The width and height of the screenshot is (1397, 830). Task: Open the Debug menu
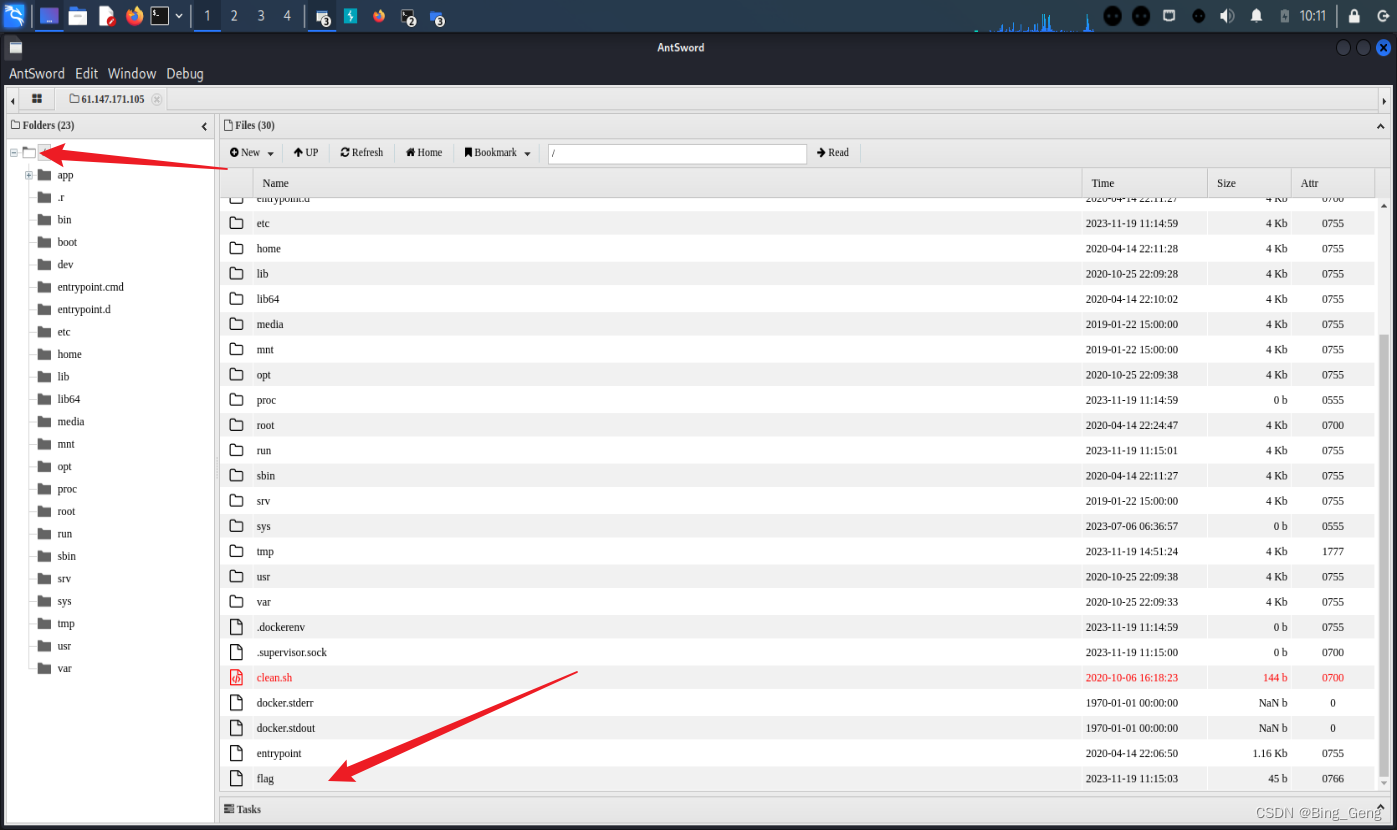[x=185, y=73]
